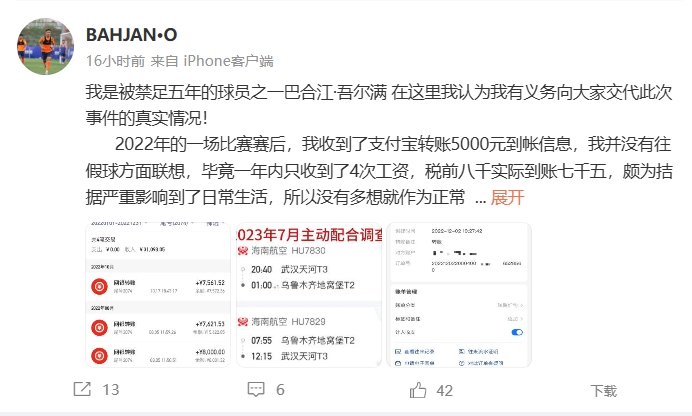Click red payroll icon beside +¥7,561.52

[x=99, y=286]
